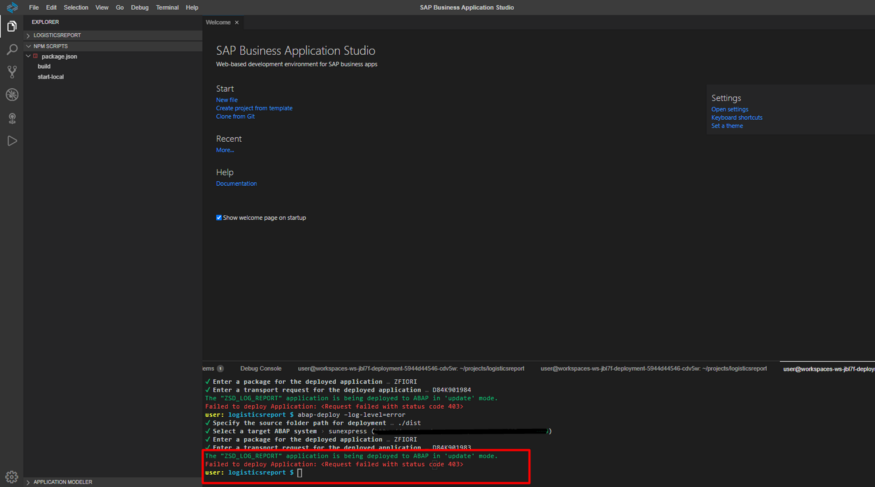Image resolution: width=875 pixels, height=487 pixels.
Task: Collapse the package.json tree node
Action: pyautogui.click(x=28, y=56)
